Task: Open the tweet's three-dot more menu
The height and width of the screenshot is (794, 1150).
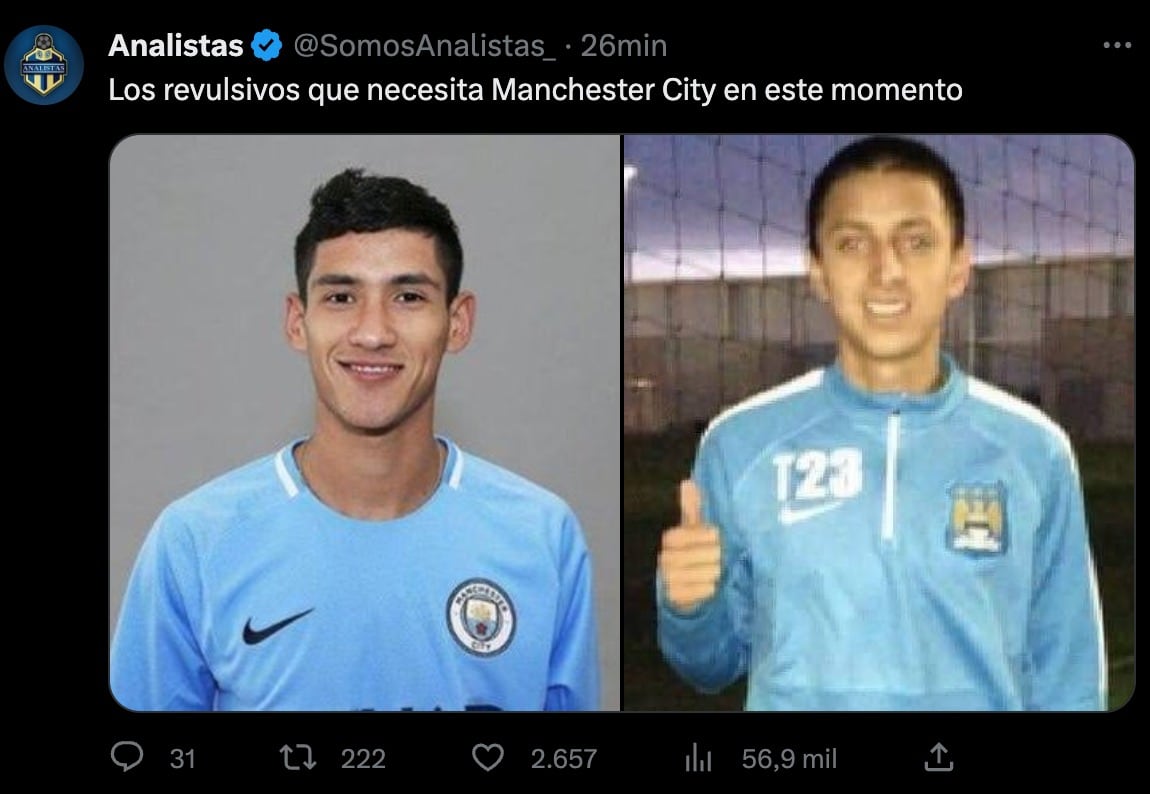Action: [x=1117, y=45]
